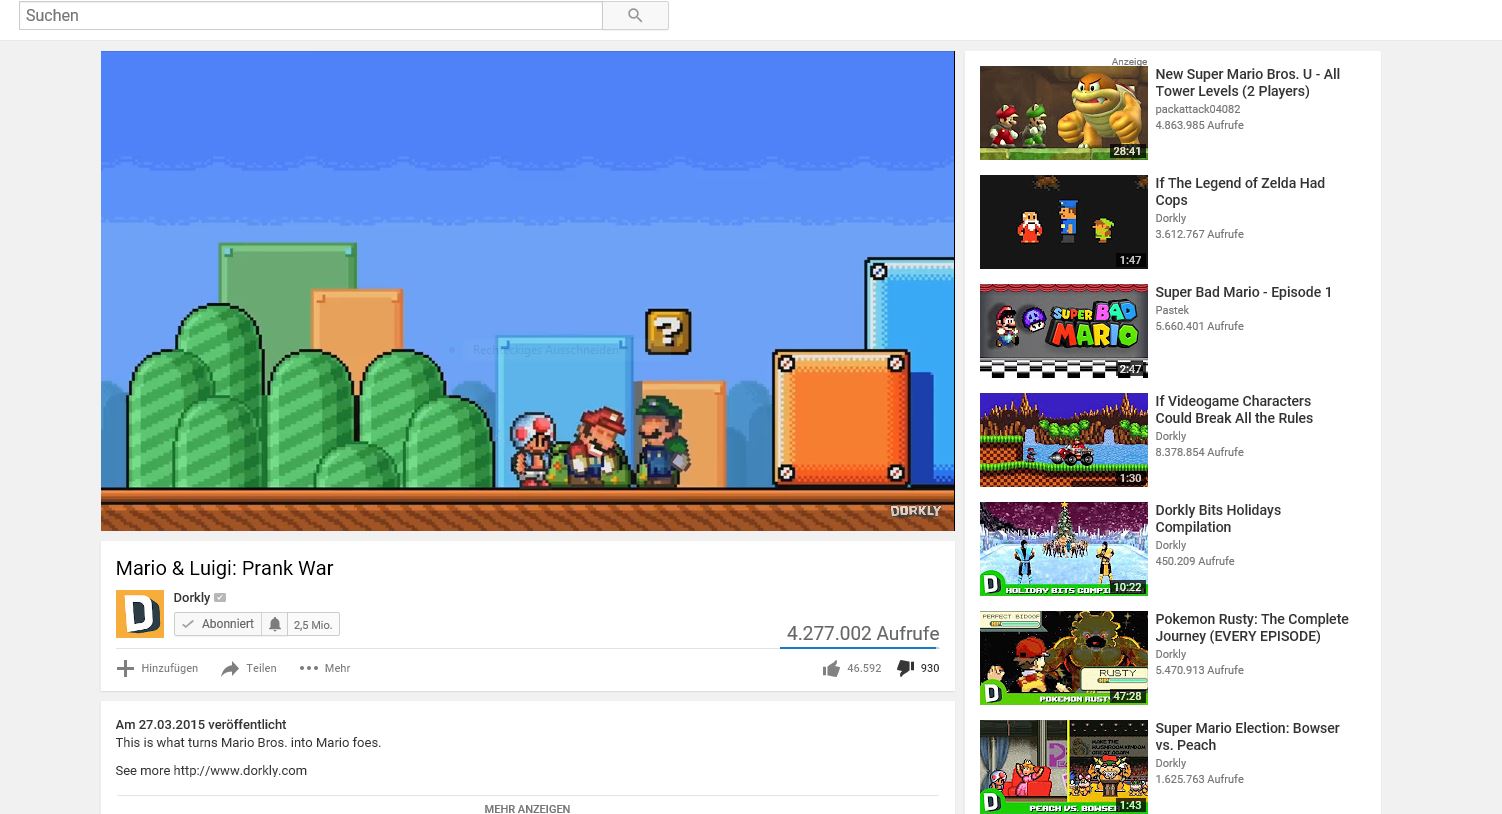Toggle the notification bell icon
The width and height of the screenshot is (1502, 814).
click(x=275, y=624)
